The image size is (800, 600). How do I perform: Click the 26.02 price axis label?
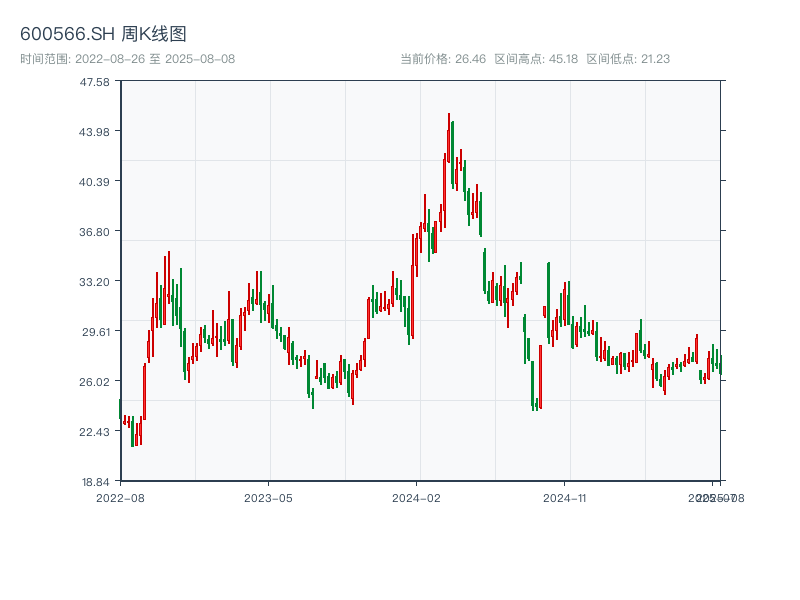point(95,382)
